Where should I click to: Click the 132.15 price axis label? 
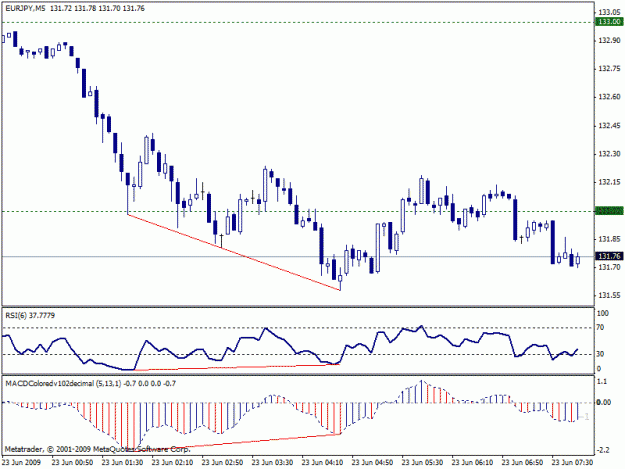pos(609,182)
